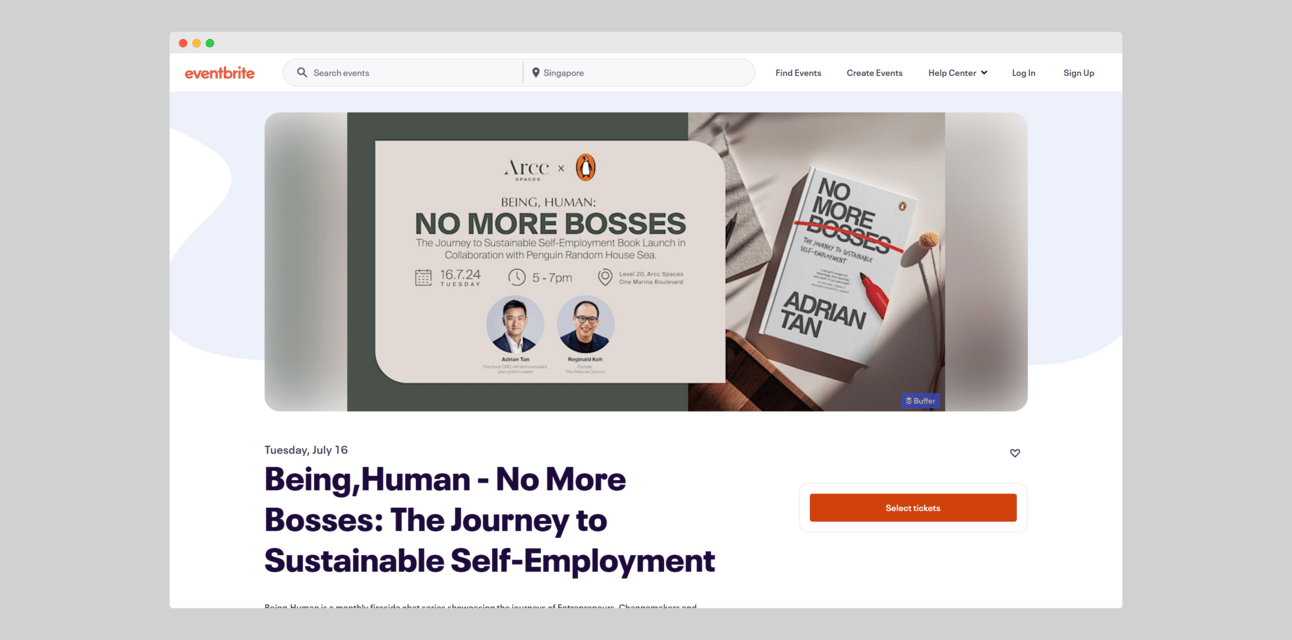Change the Singapore location field
The height and width of the screenshot is (640, 1292).
[640, 73]
